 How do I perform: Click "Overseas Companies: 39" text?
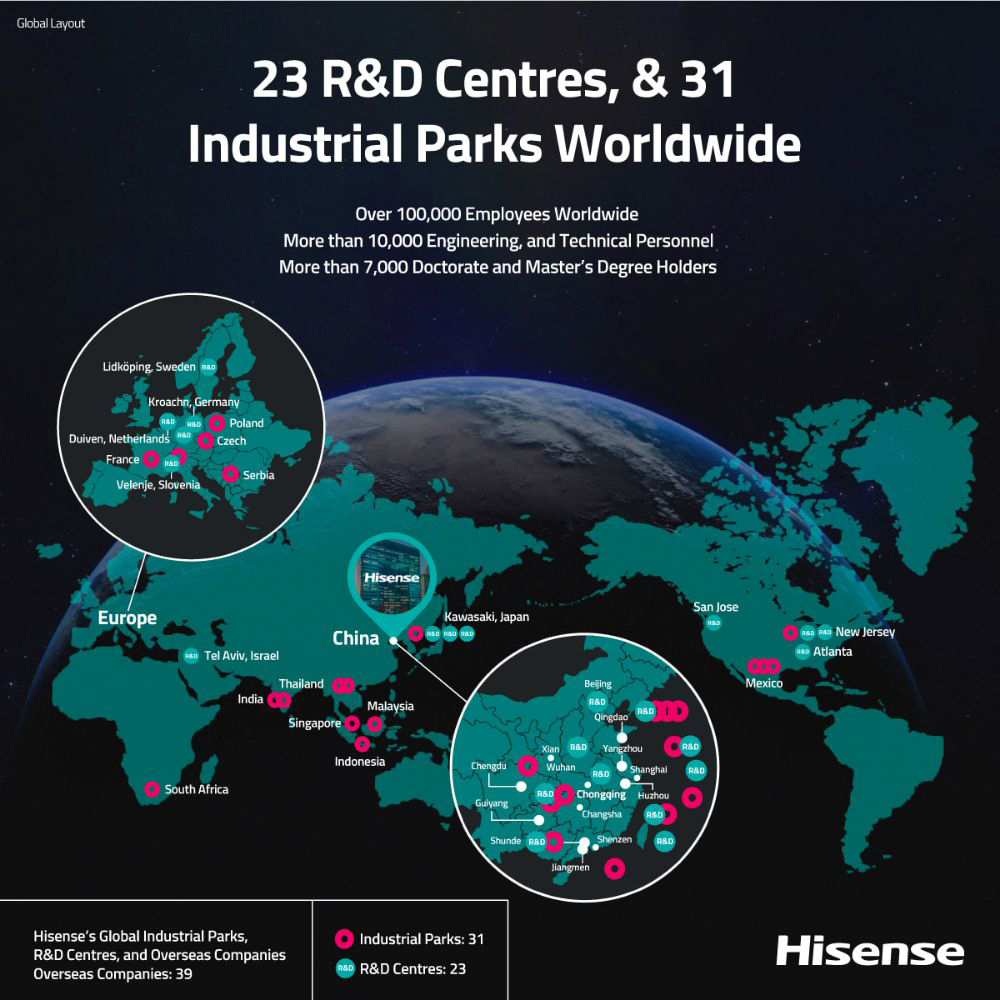click(x=113, y=974)
